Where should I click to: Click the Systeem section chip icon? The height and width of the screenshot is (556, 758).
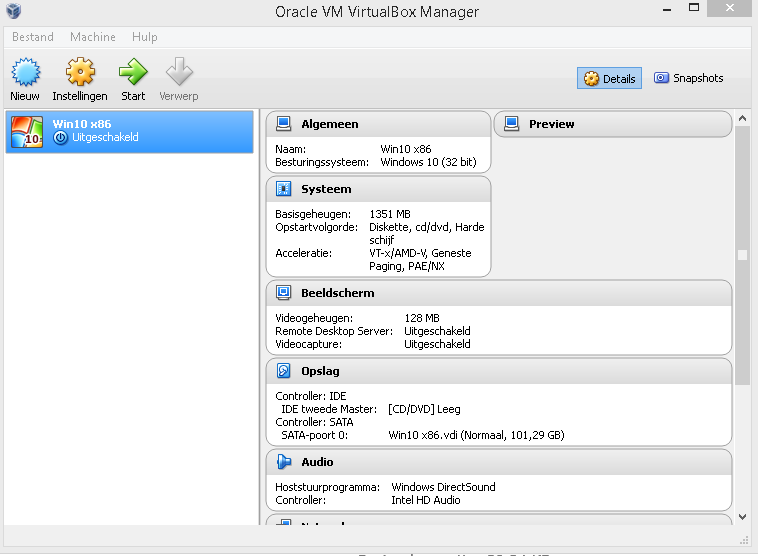point(284,189)
